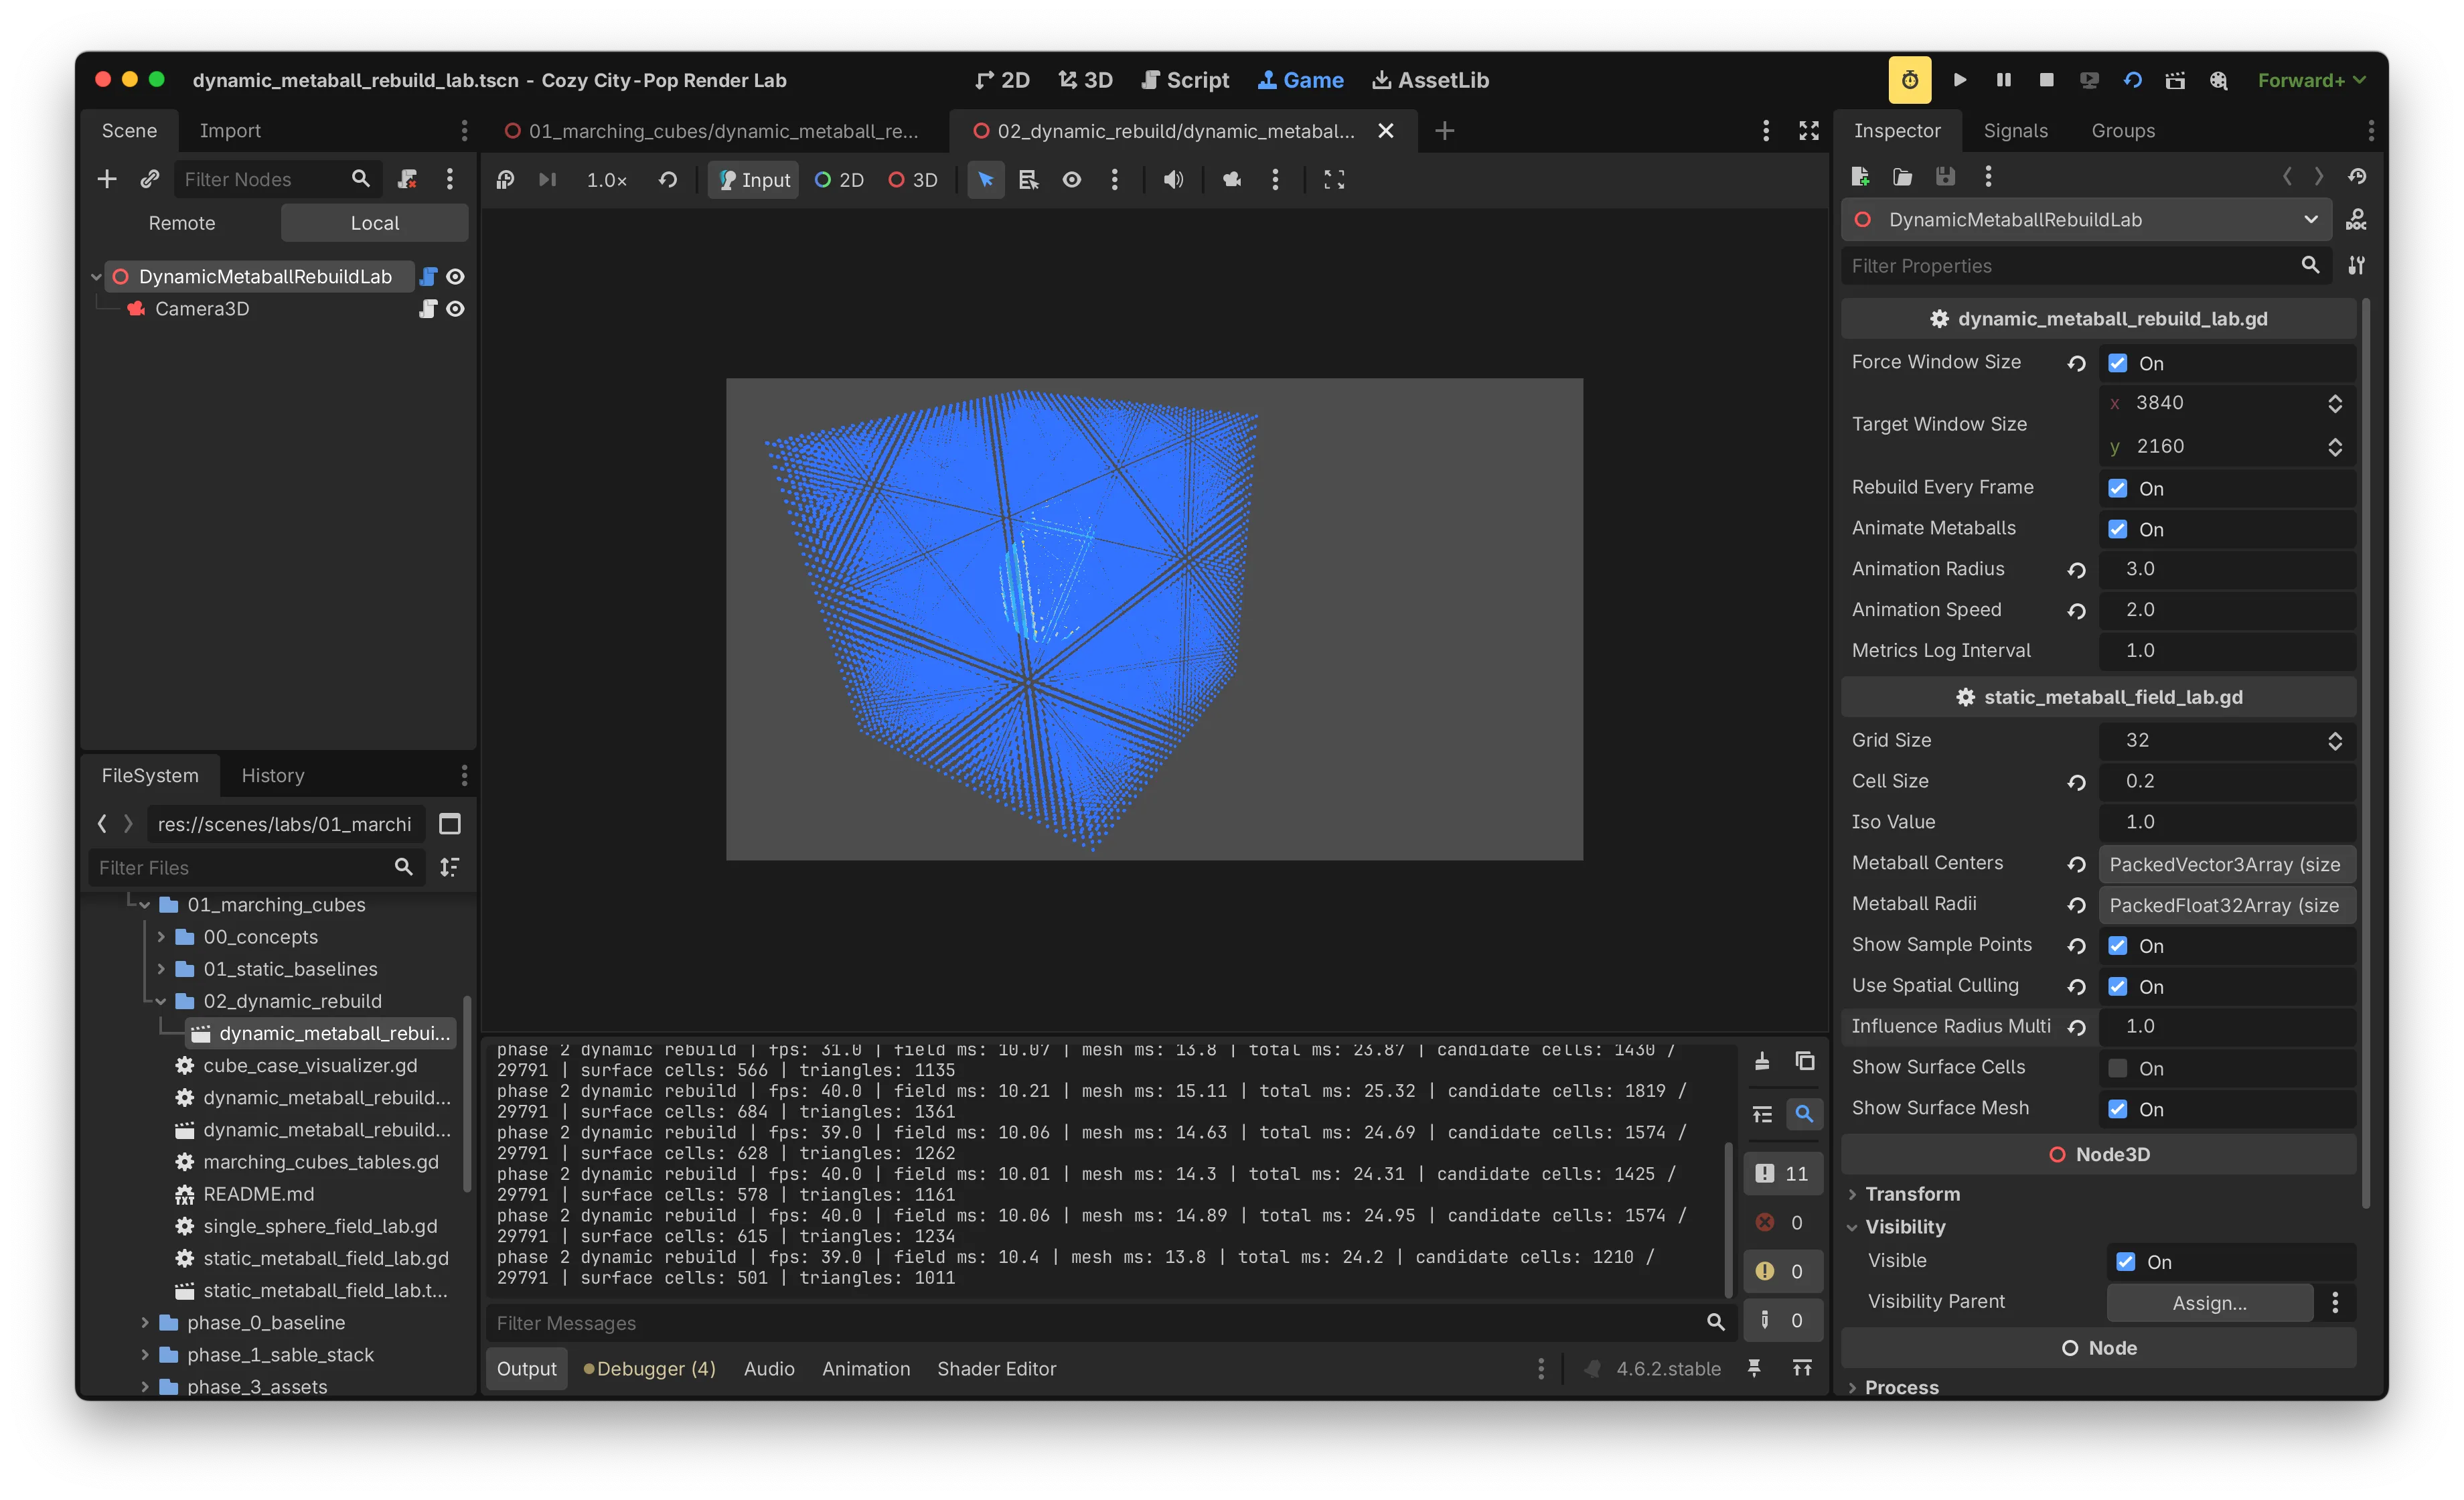The image size is (2464, 1500).
Task: Click the distraction-free mode expand icon
Action: [1809, 131]
